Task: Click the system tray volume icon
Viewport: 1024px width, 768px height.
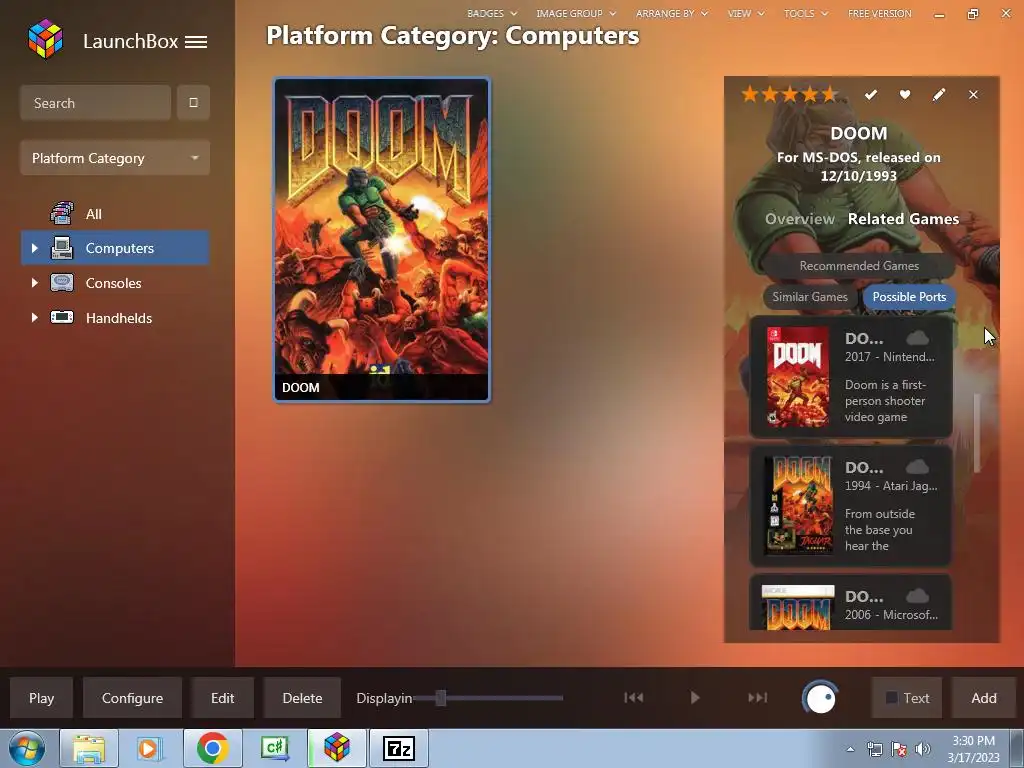Action: (922, 749)
